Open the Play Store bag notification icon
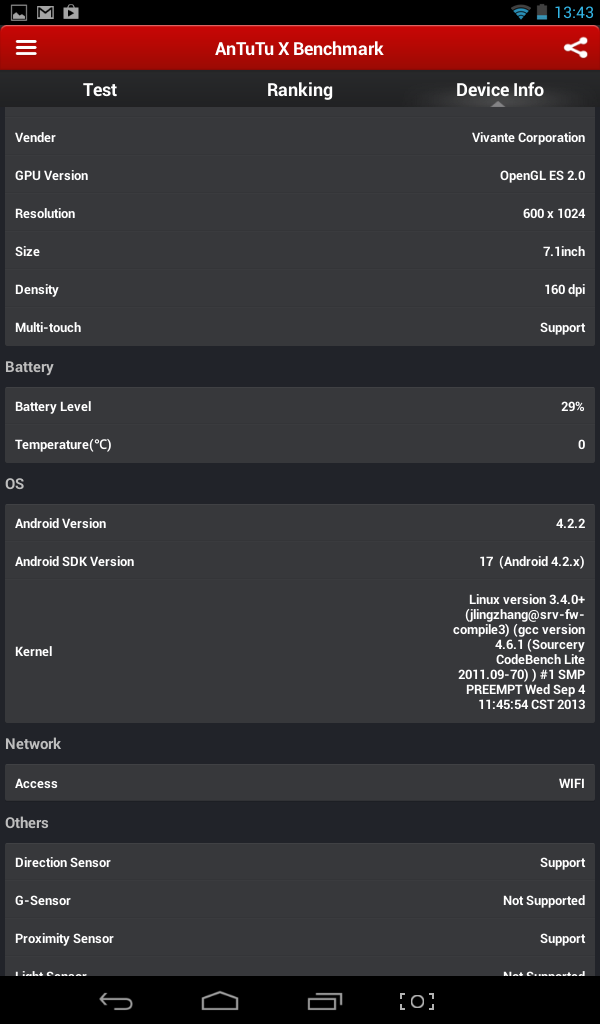The image size is (600, 1024). (71, 12)
